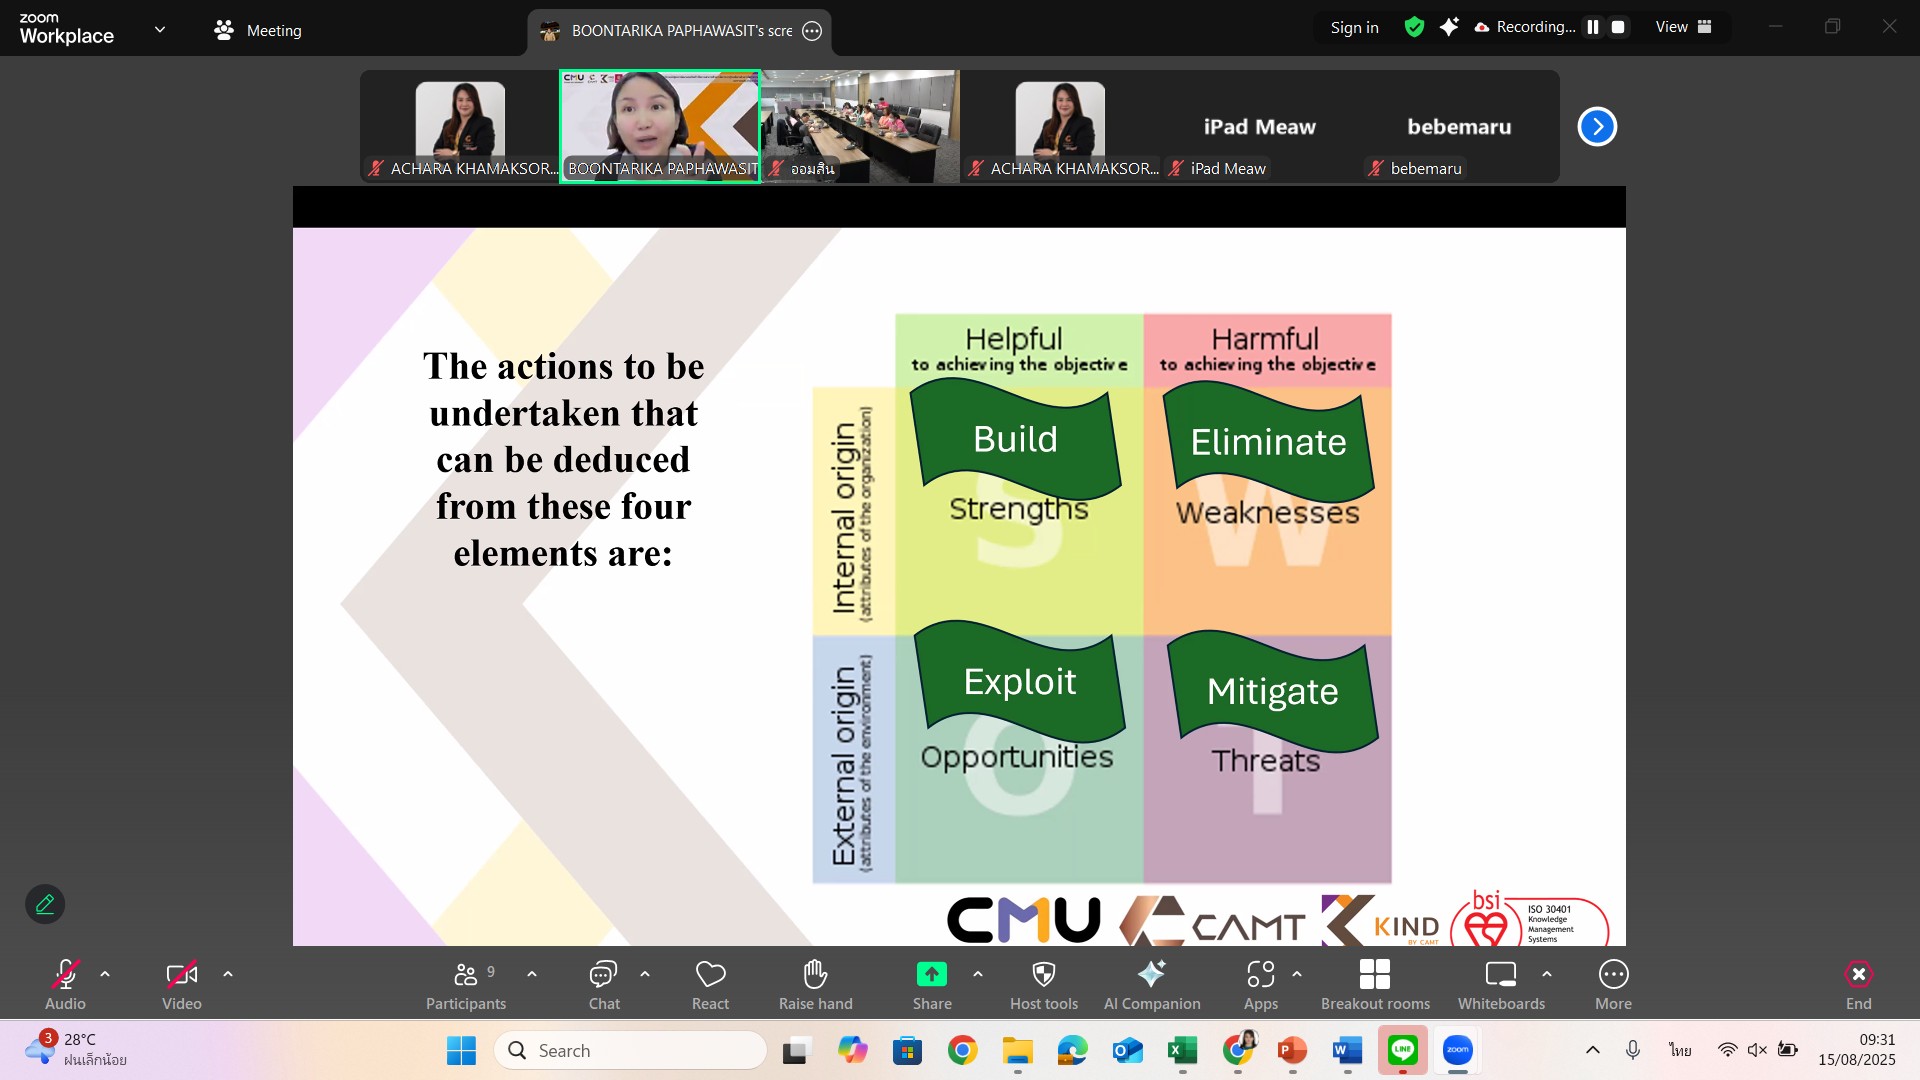Open LINE from the taskbar
This screenshot has width=1920, height=1080.
(1402, 1050)
